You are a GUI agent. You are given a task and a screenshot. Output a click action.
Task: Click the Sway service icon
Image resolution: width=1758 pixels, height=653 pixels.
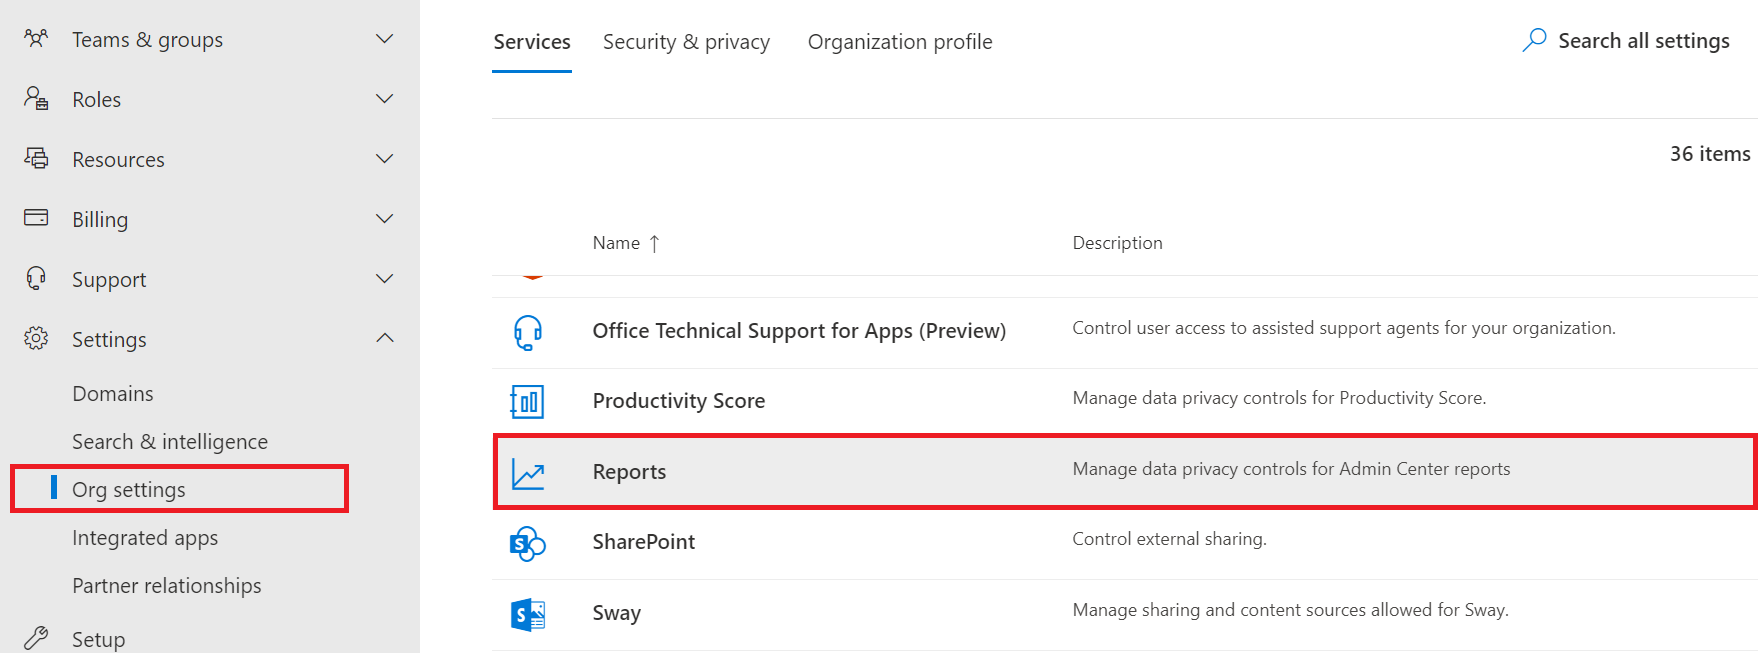point(527,614)
